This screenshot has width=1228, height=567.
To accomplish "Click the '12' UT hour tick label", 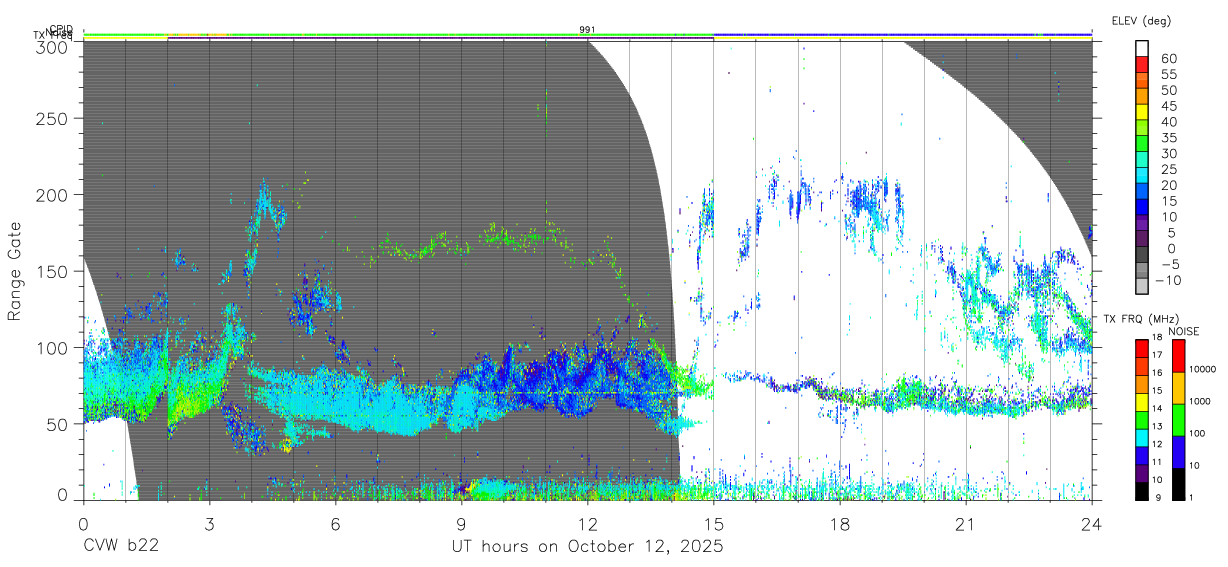I will point(587,523).
